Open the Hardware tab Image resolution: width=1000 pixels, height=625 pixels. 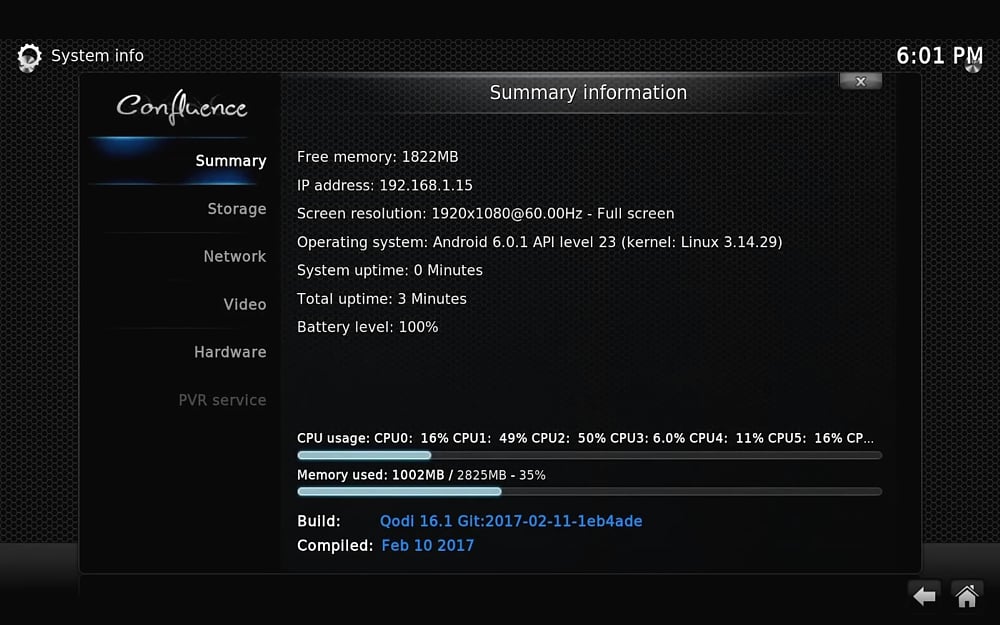[x=230, y=352]
